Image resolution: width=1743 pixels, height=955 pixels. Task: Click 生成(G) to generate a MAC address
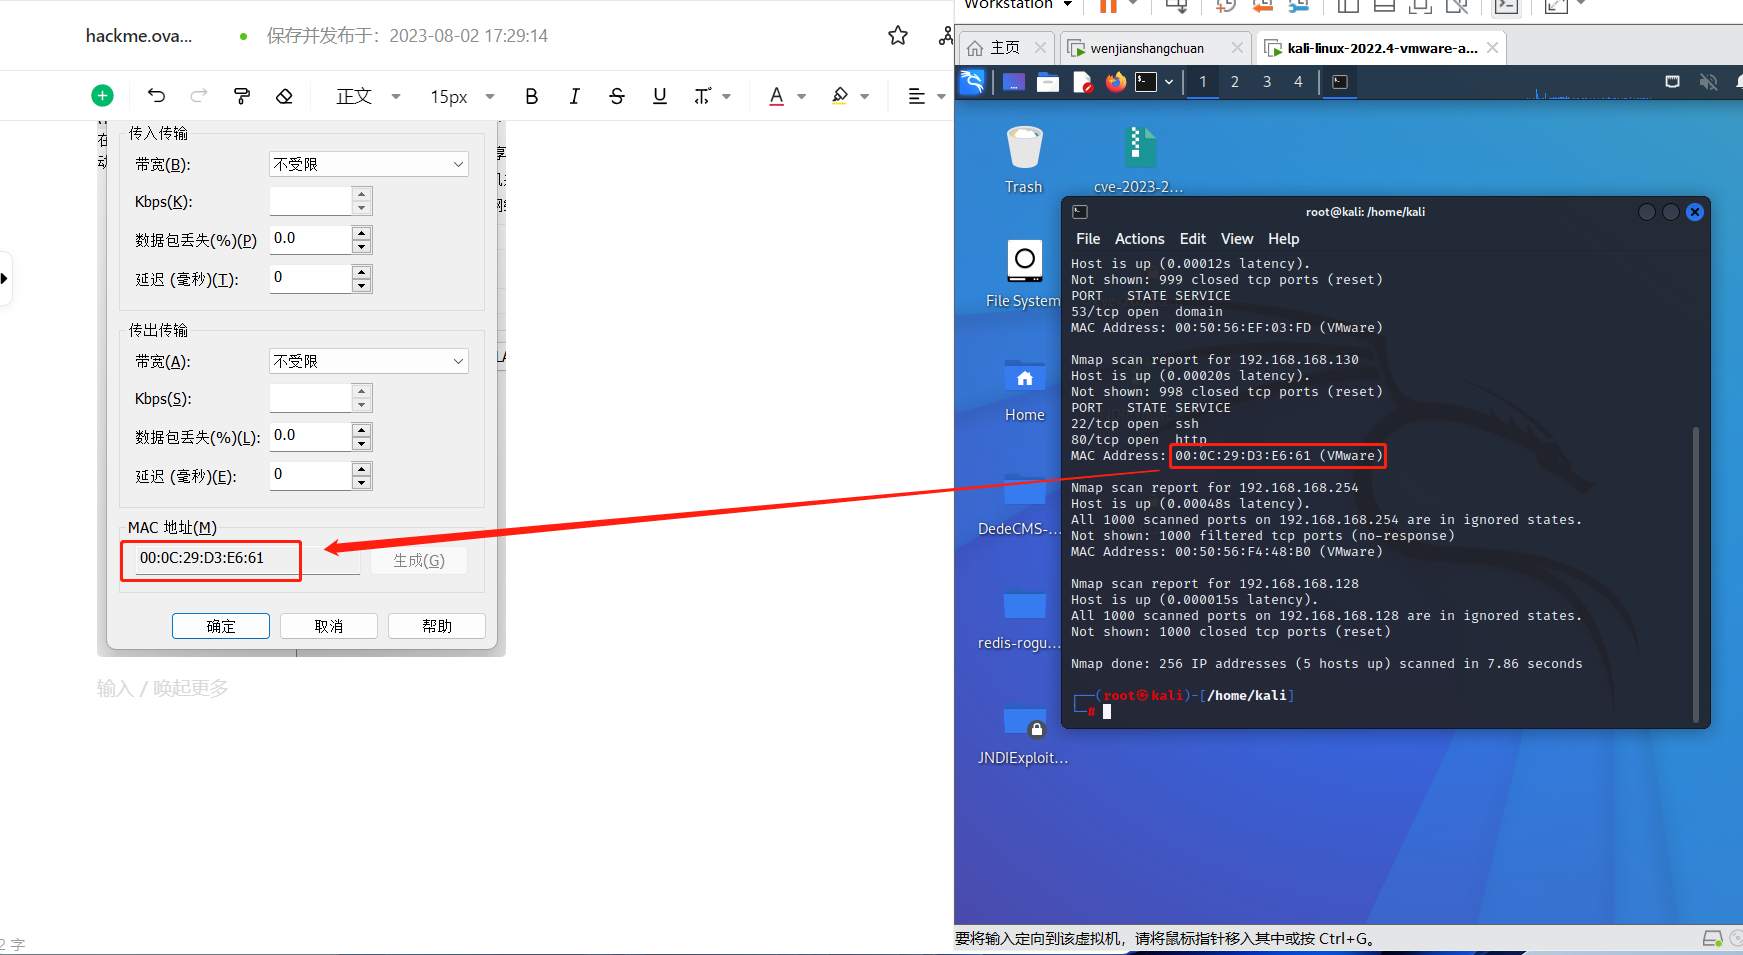click(419, 560)
